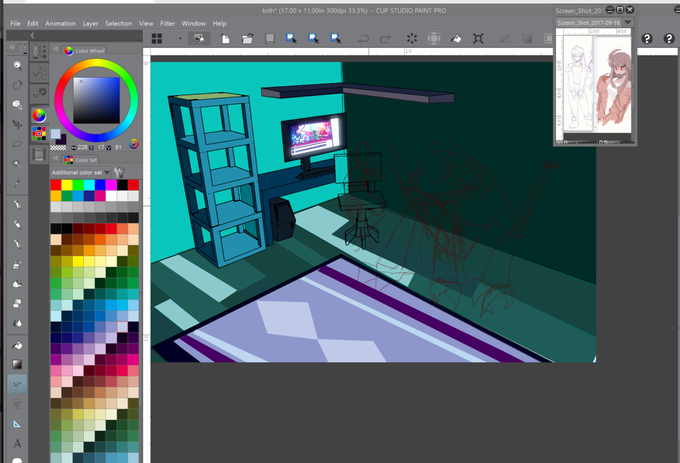
Task: Click inside the saturation-value color square
Action: pos(96,101)
